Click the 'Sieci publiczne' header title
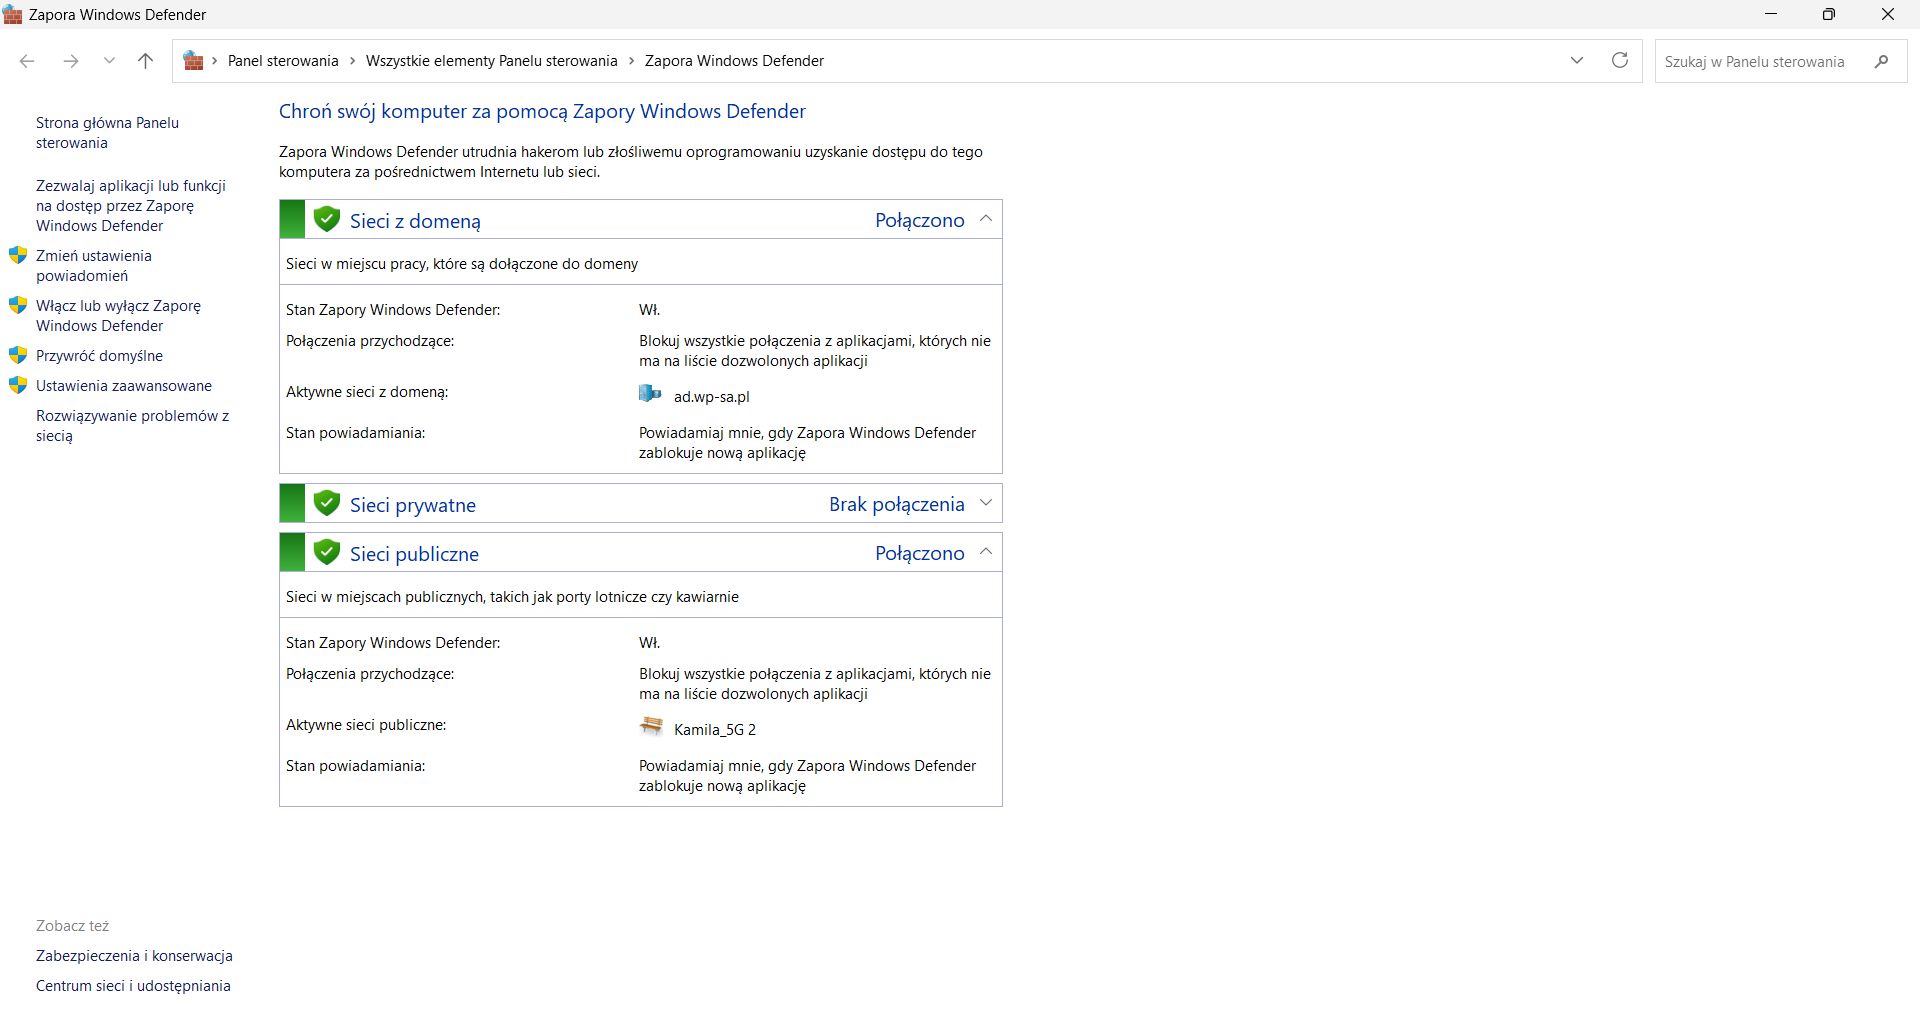 point(414,554)
